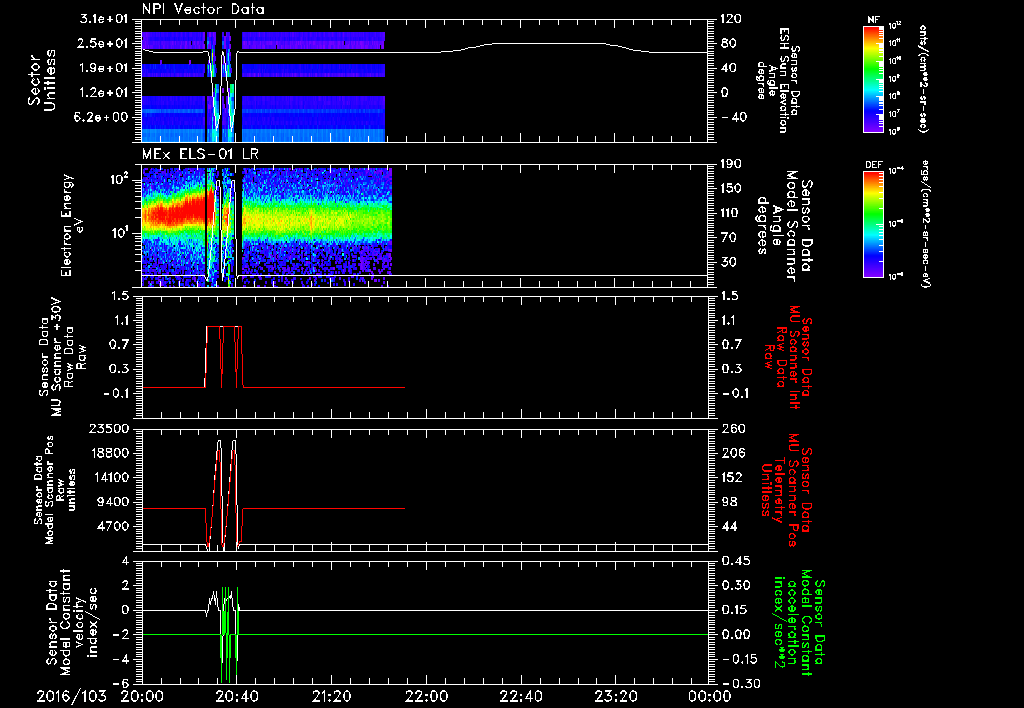
Task: Click the green Model Constant acceleration title
Action: (798, 622)
